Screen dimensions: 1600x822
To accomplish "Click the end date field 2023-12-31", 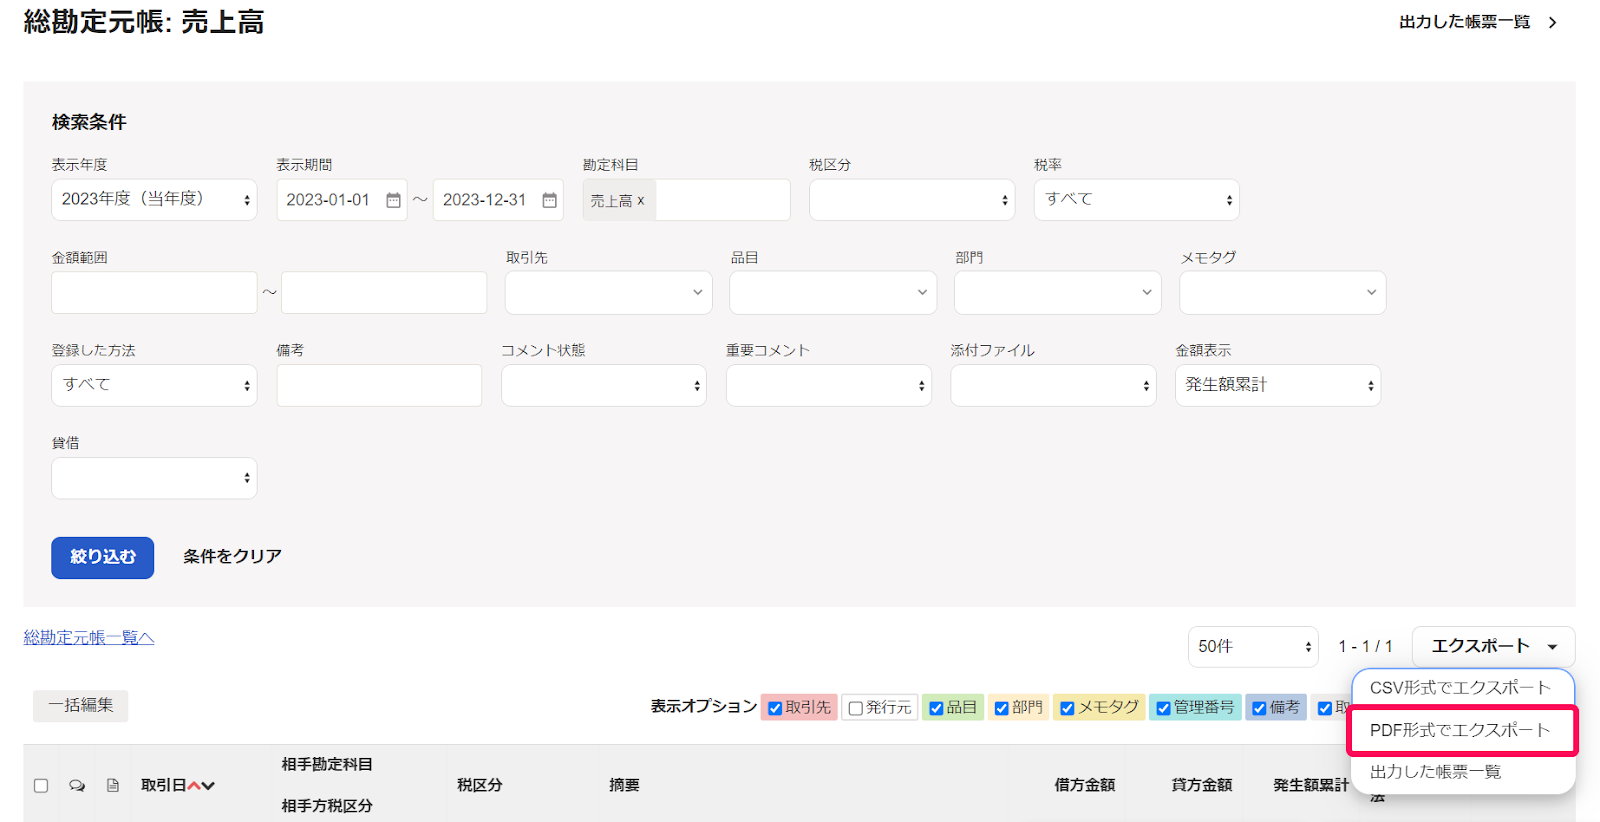I will point(498,200).
